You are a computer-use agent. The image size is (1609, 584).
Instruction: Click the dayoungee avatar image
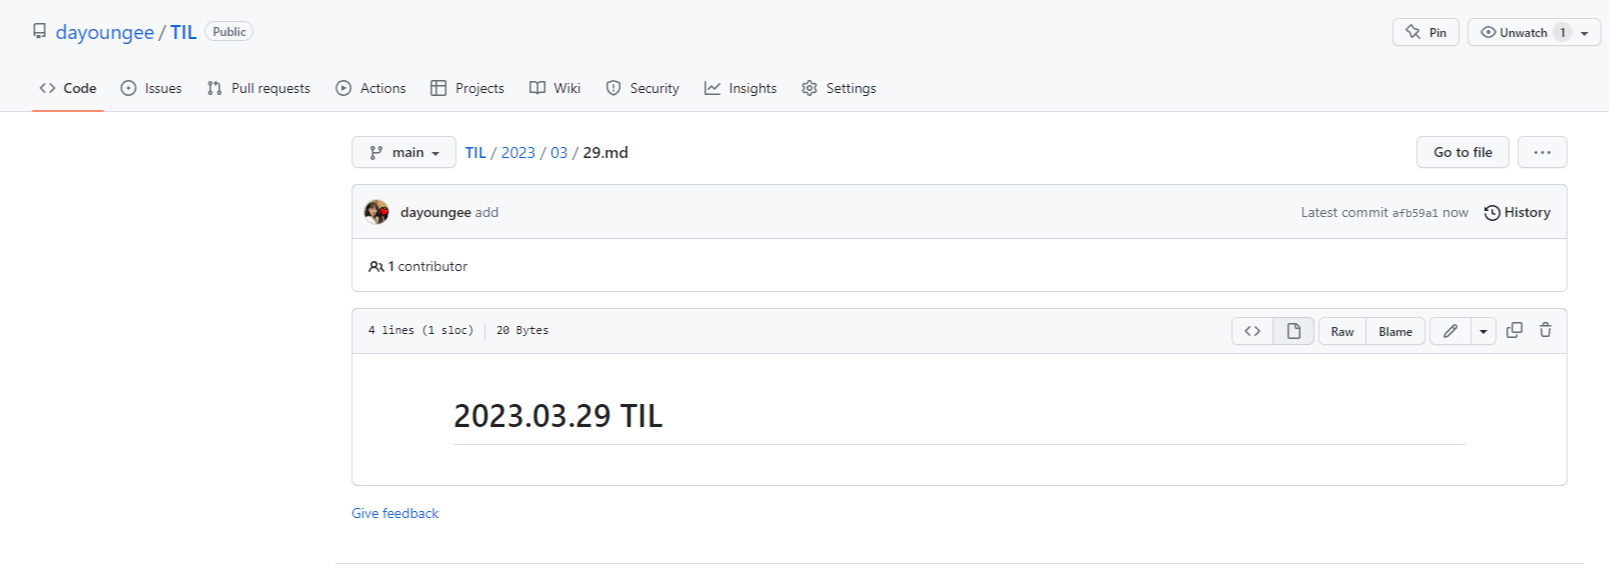[x=377, y=212]
